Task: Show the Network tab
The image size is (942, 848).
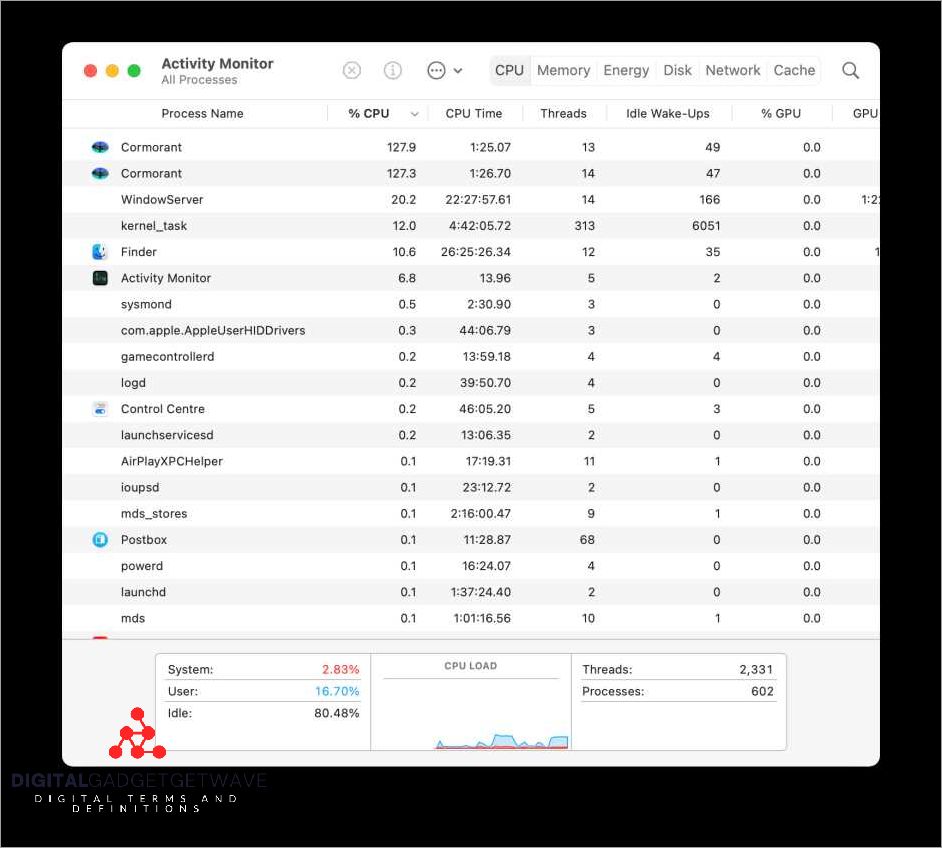Action: click(733, 70)
